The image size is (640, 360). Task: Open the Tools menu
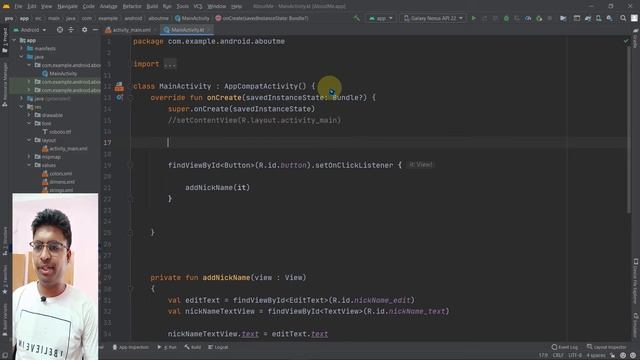point(182,6)
